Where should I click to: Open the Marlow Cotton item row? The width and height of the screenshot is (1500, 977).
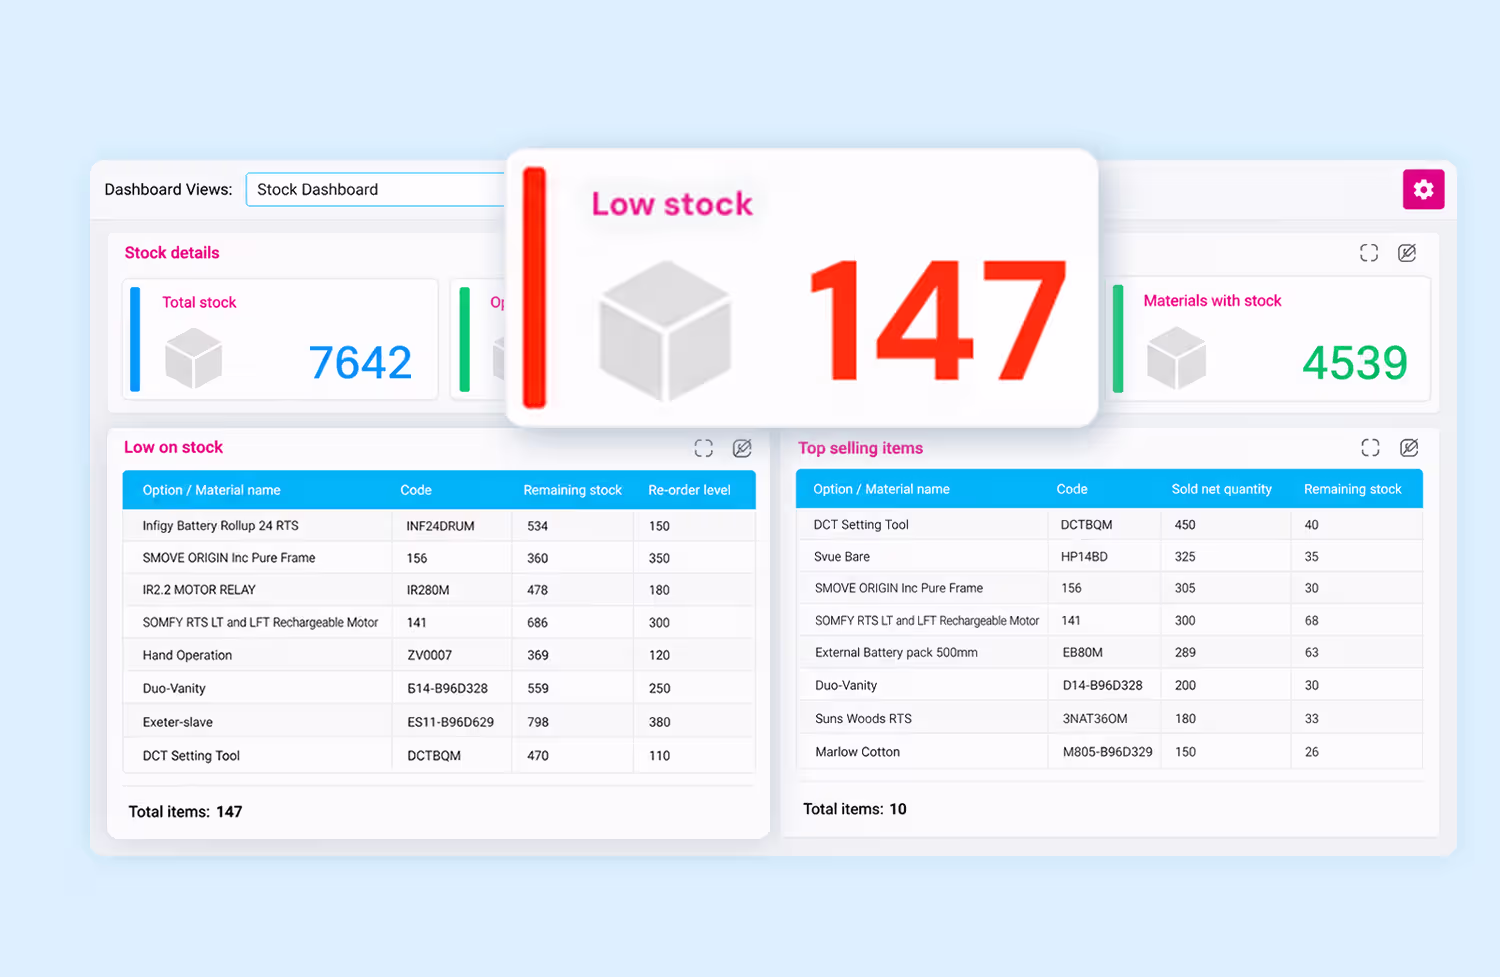pyautogui.click(x=1109, y=752)
